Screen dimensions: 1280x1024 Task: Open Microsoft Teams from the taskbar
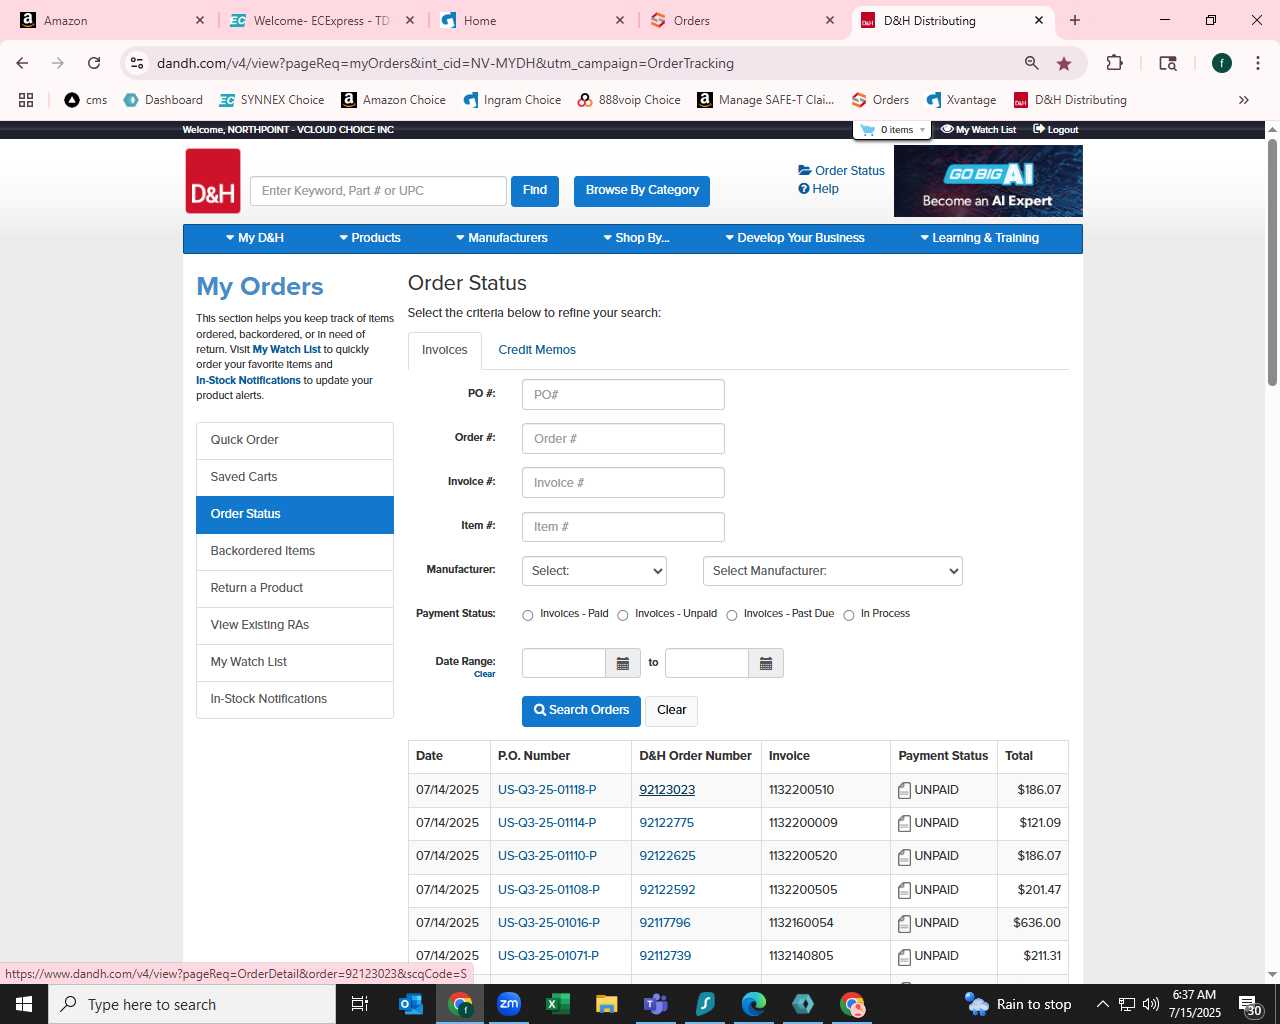tap(656, 1004)
